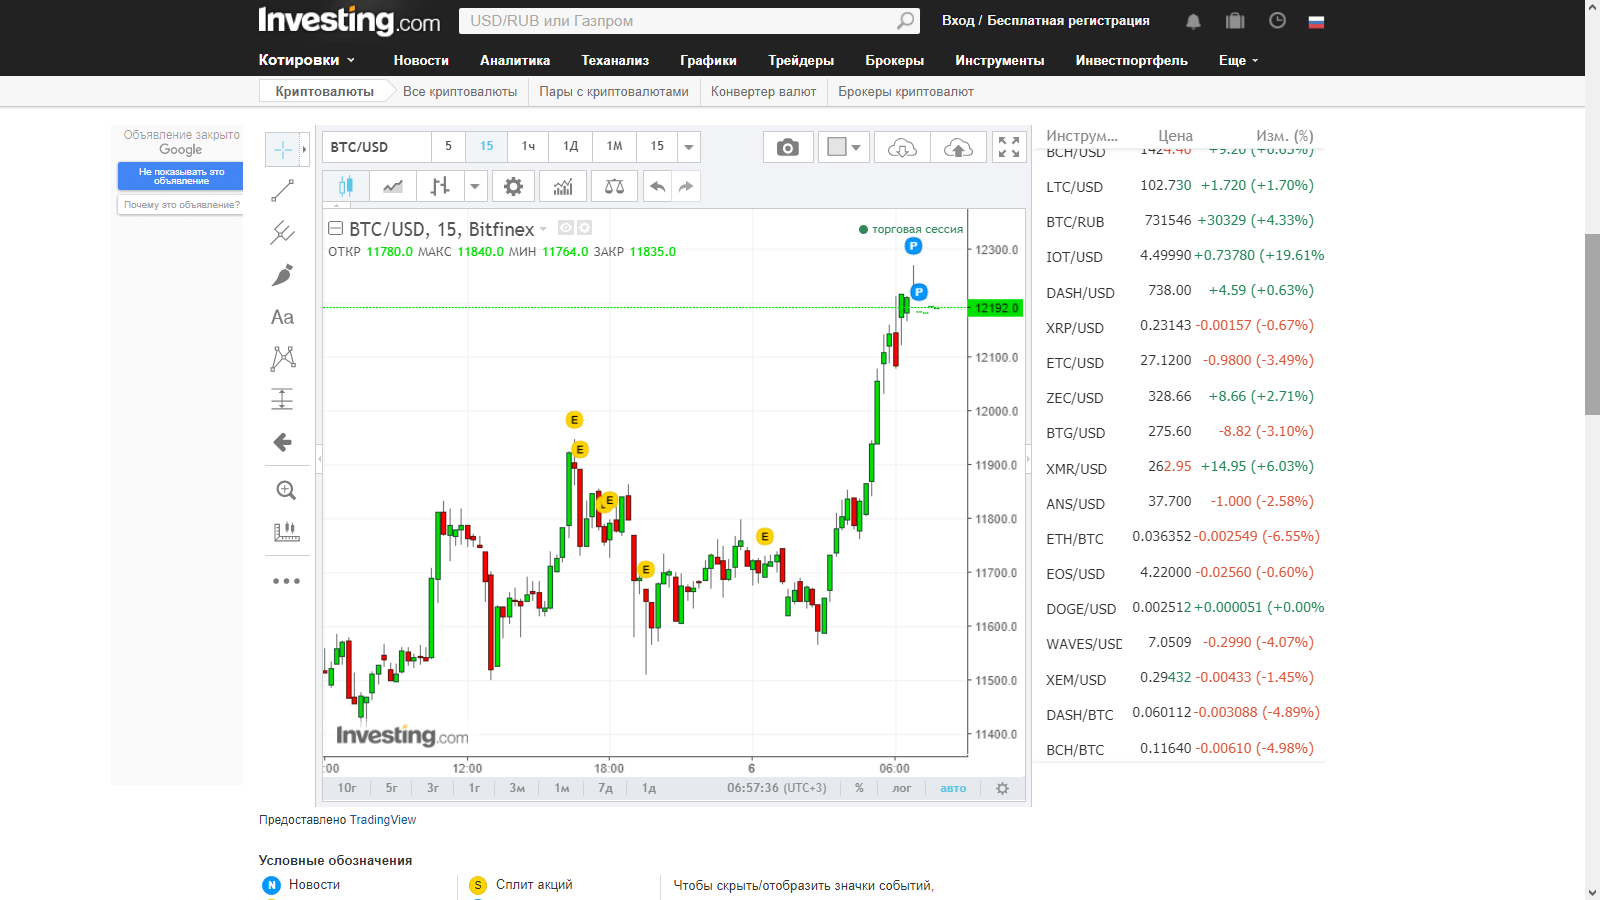Redo last chart action

pyautogui.click(x=686, y=186)
